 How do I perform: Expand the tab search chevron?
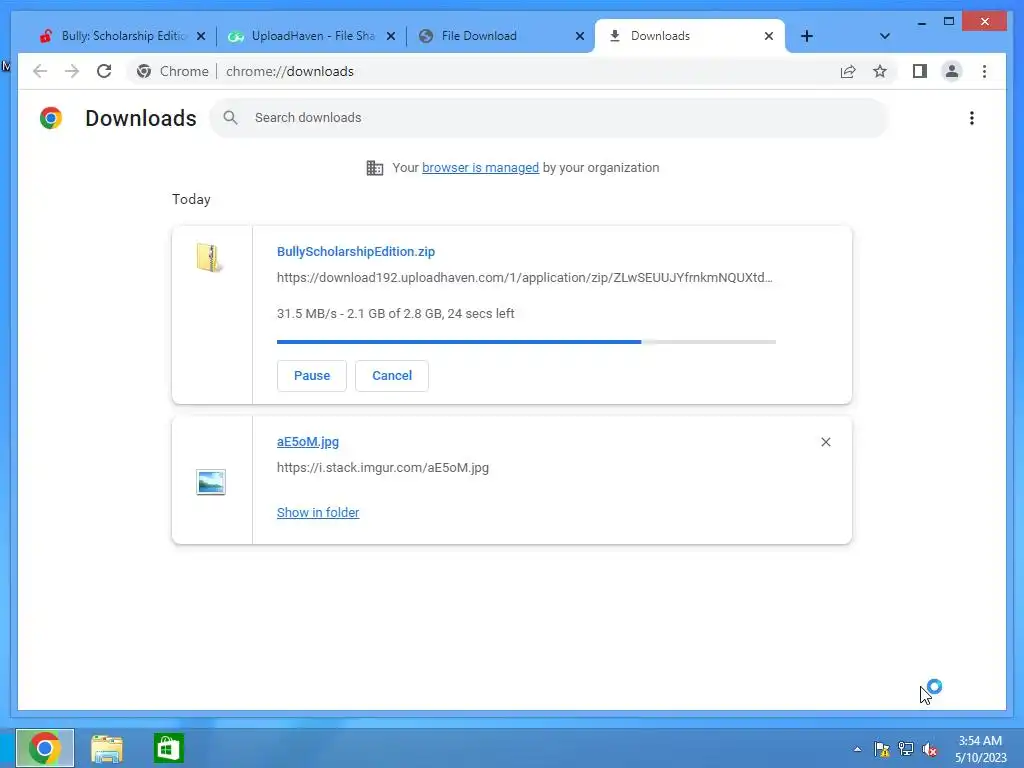(884, 36)
